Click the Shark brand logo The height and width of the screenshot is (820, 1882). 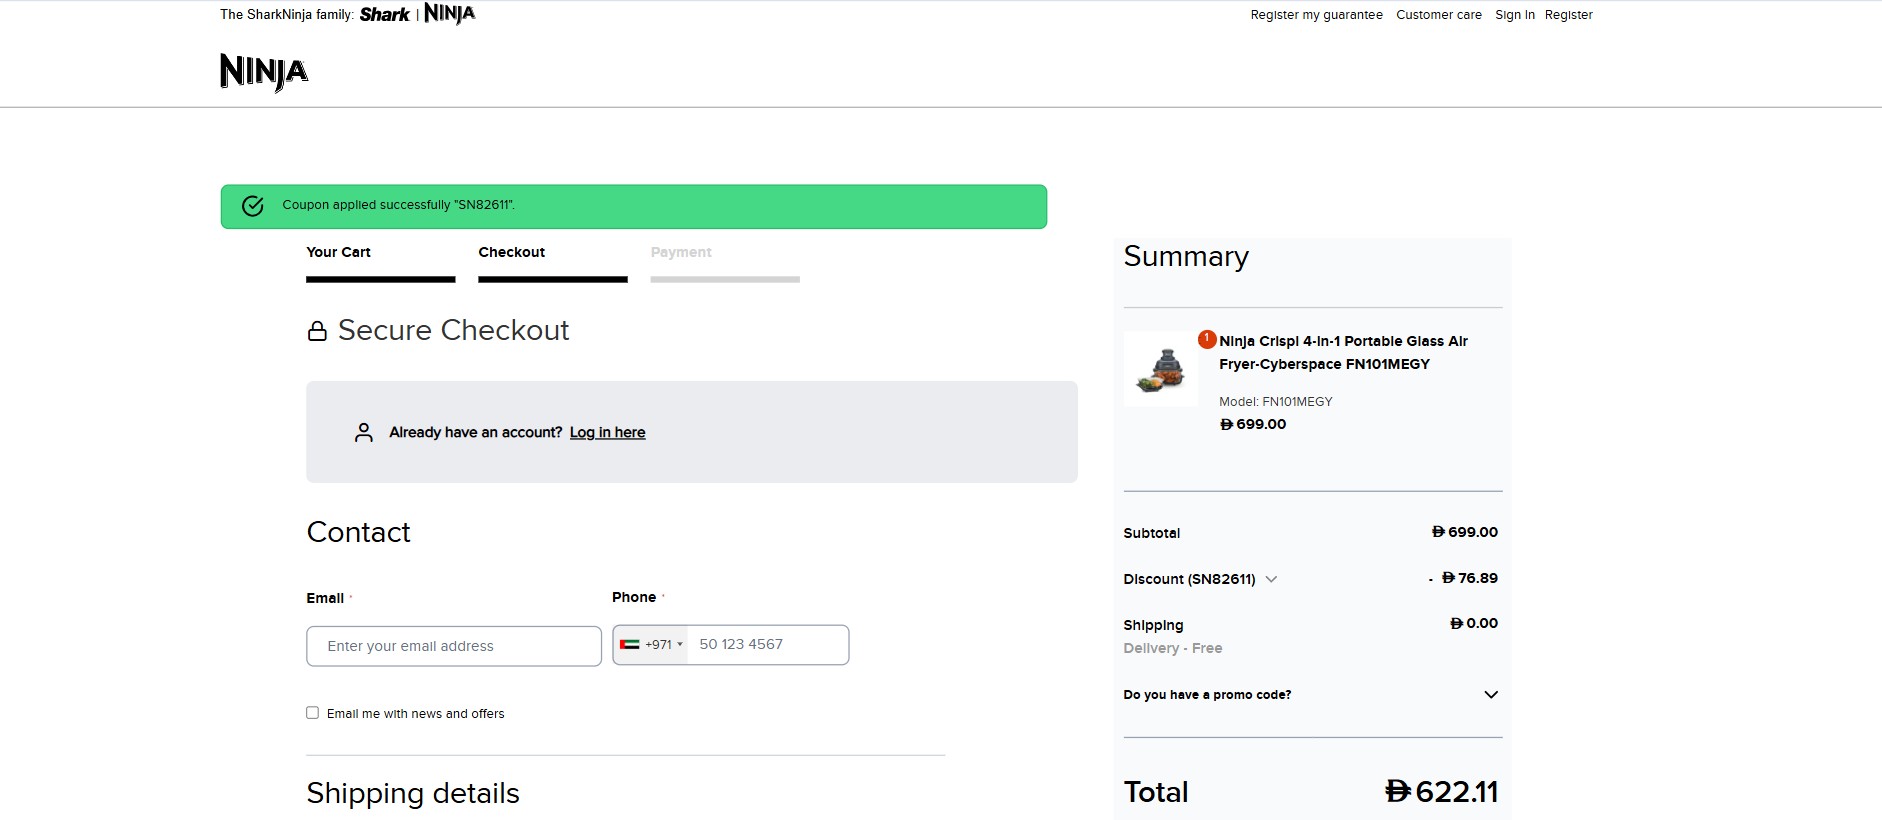[384, 15]
